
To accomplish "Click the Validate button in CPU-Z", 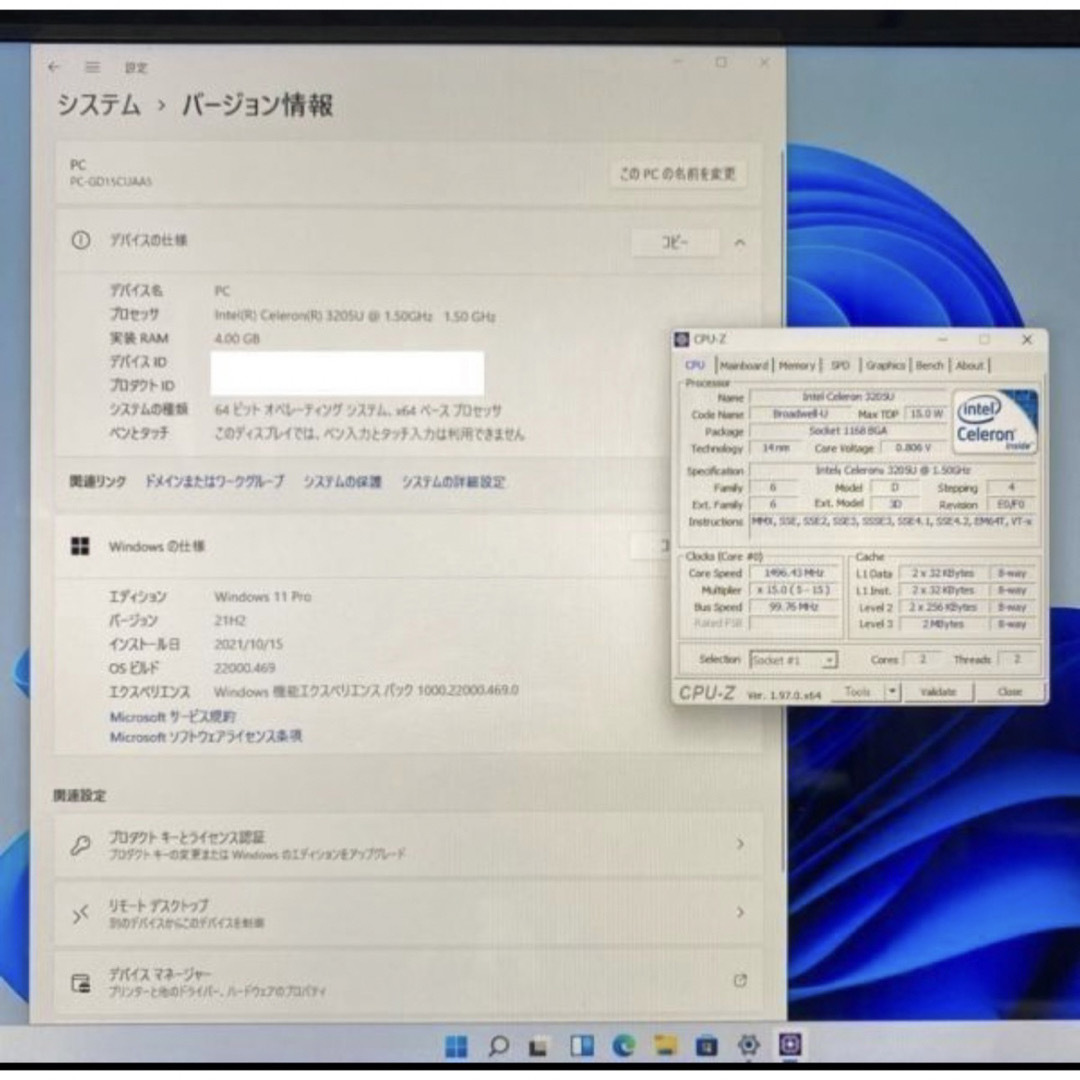I will point(937,692).
